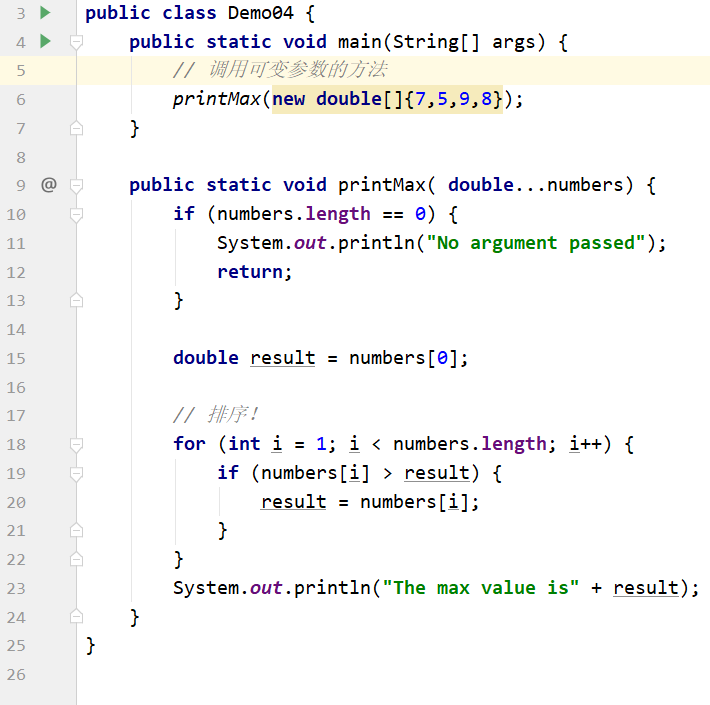Click 'for' keyword on line 18
The height and width of the screenshot is (705, 710).
189,444
